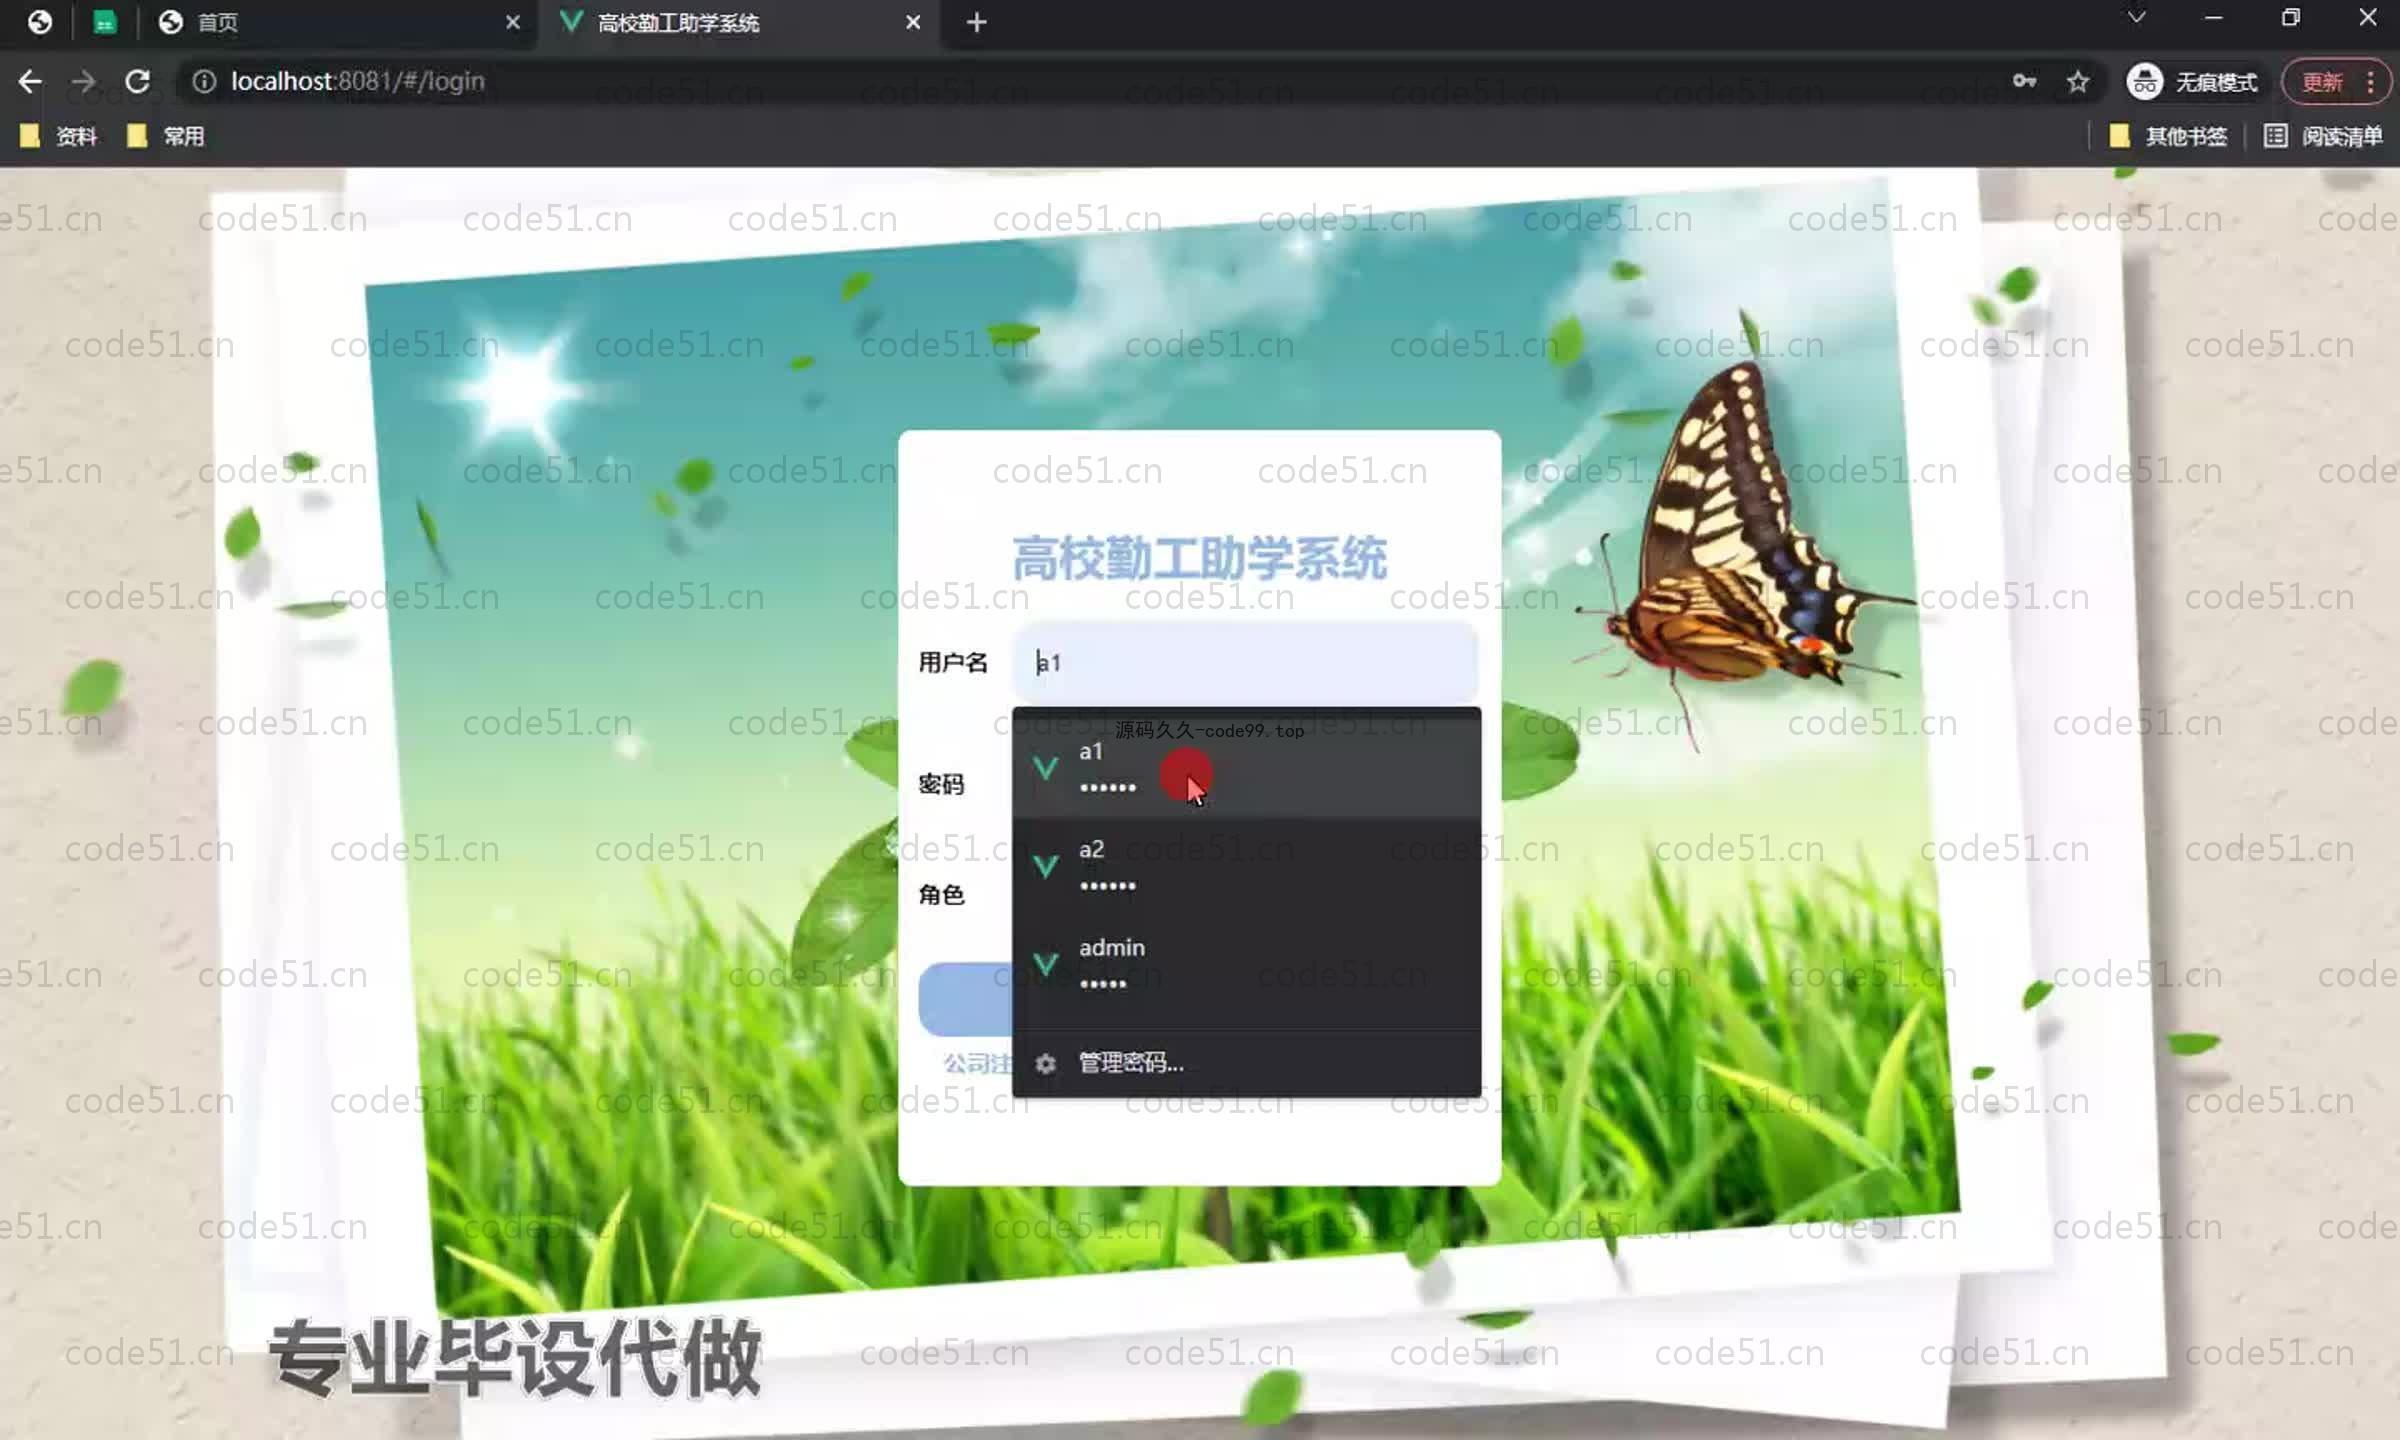The width and height of the screenshot is (2400, 1440).
Task: Open the 常用 bookmarks folder
Action: click(x=166, y=136)
